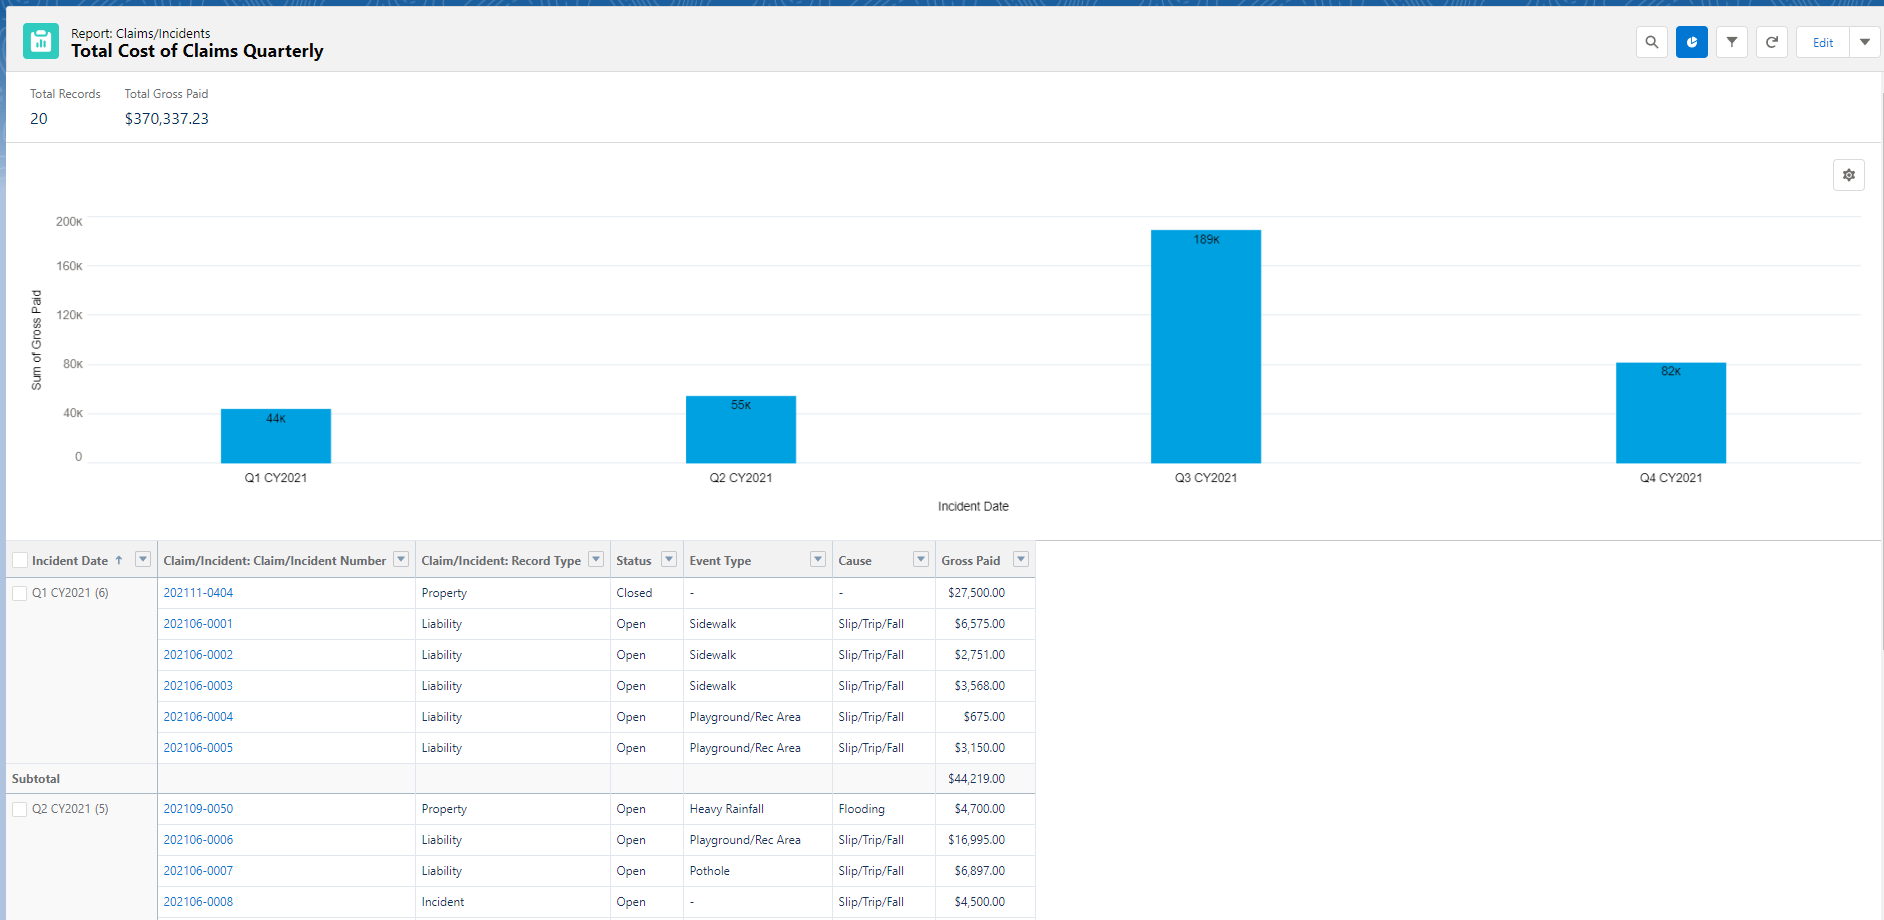Check the Incident Date header checkbox
1884x920 pixels.
click(20, 560)
